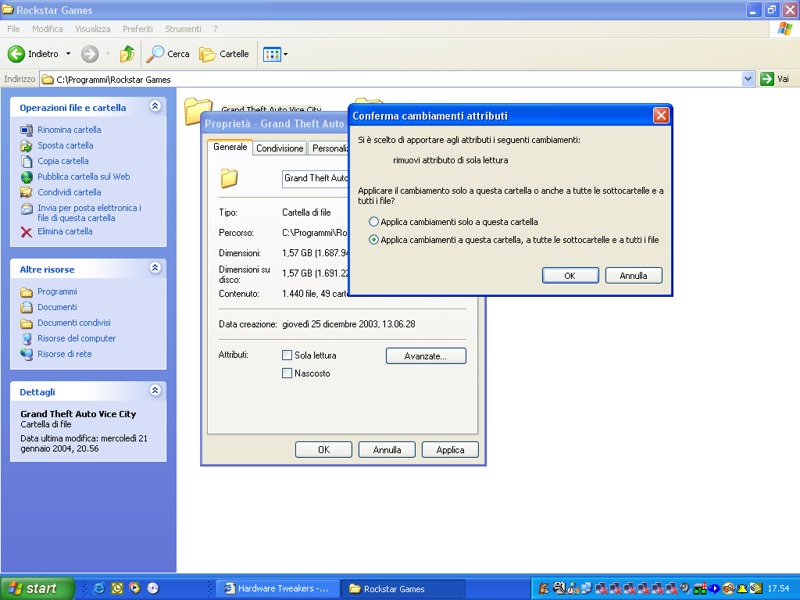Switch to the Condivisione tab
Image resolution: width=800 pixels, height=600 pixels.
coord(279,148)
